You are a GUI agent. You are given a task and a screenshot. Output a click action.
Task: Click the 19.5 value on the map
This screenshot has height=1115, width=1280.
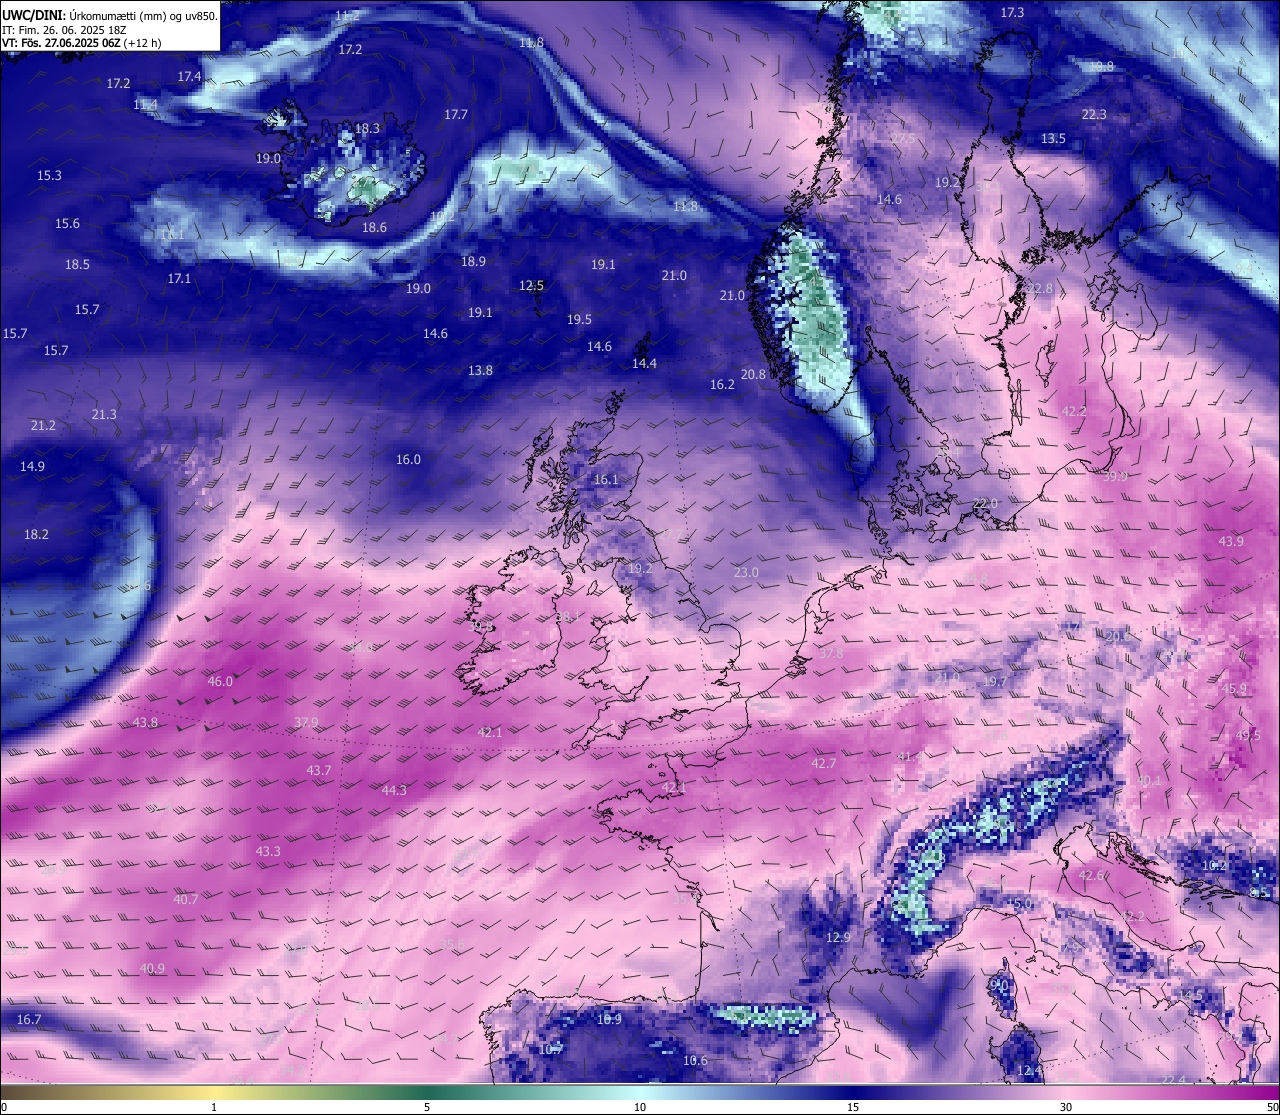point(579,319)
